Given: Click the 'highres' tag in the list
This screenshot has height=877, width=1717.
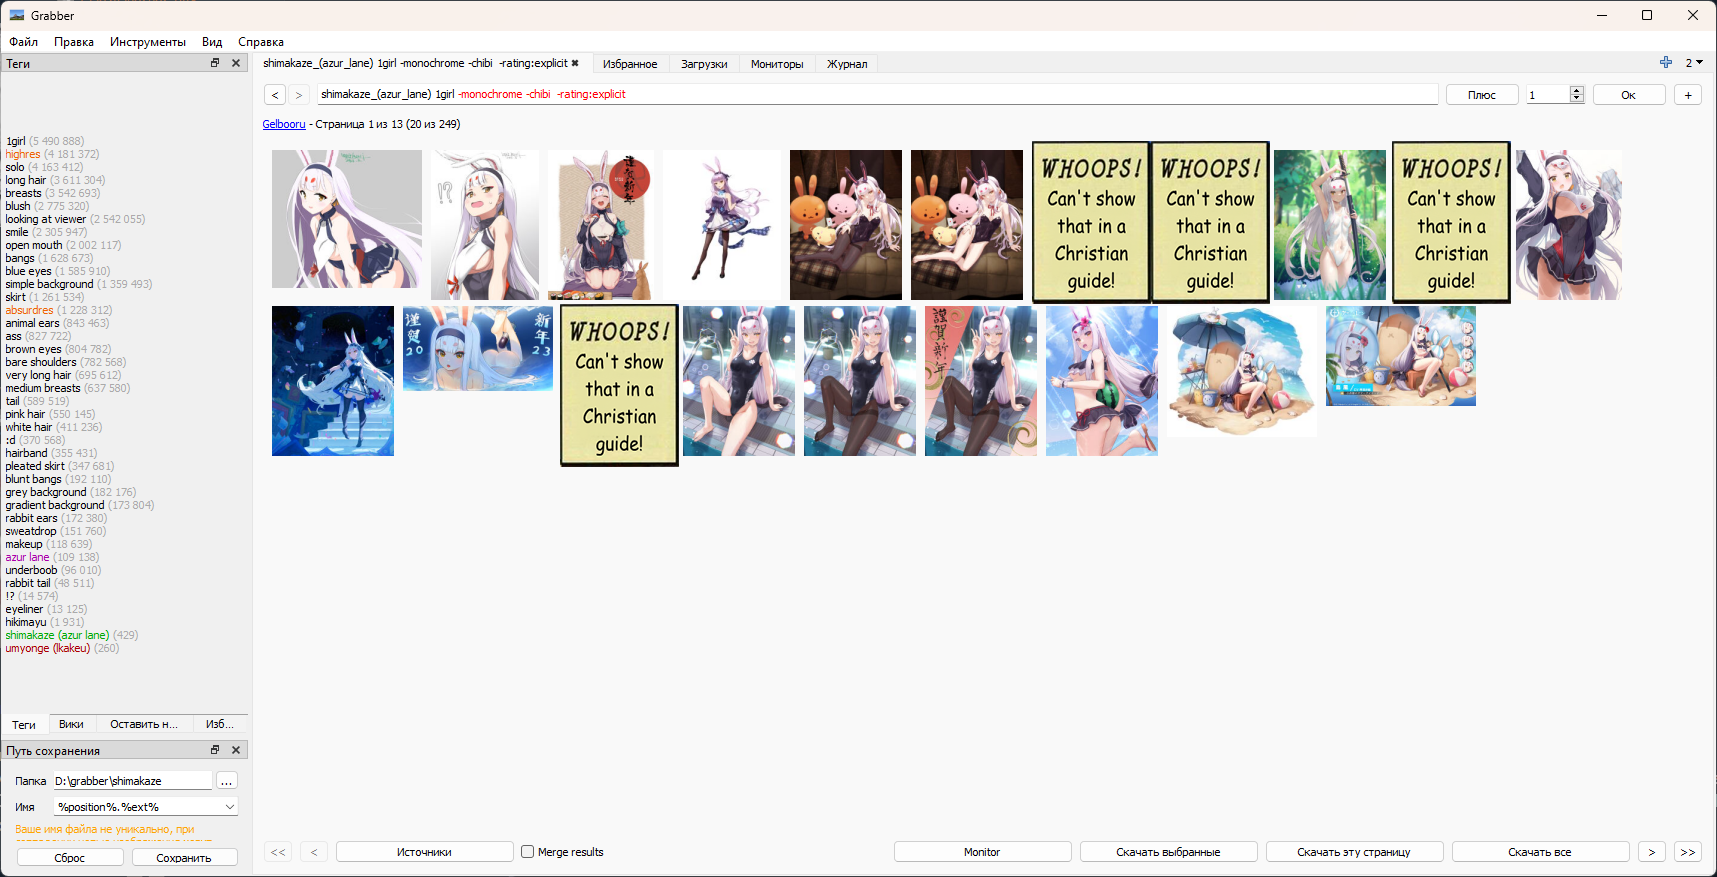Looking at the screenshot, I should pyautogui.click(x=23, y=154).
